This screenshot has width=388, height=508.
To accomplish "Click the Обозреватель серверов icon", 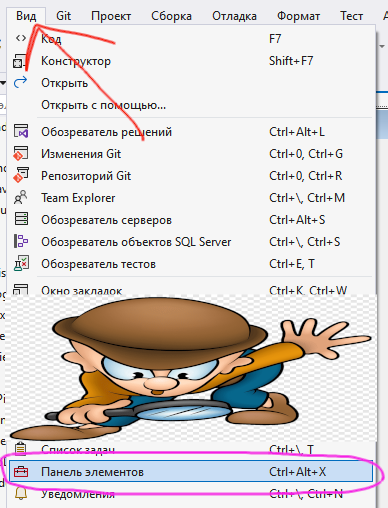I will point(21,219).
